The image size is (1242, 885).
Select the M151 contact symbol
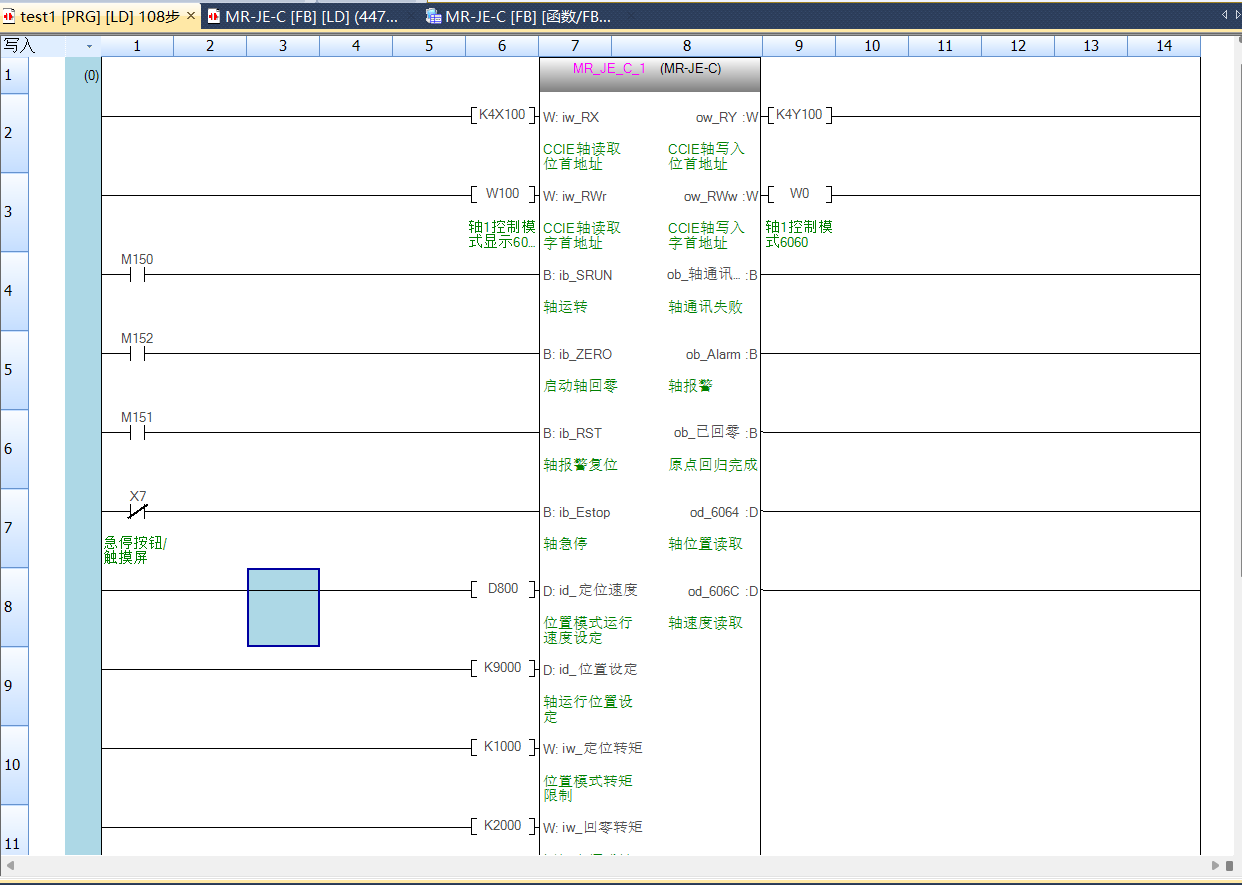click(137, 433)
